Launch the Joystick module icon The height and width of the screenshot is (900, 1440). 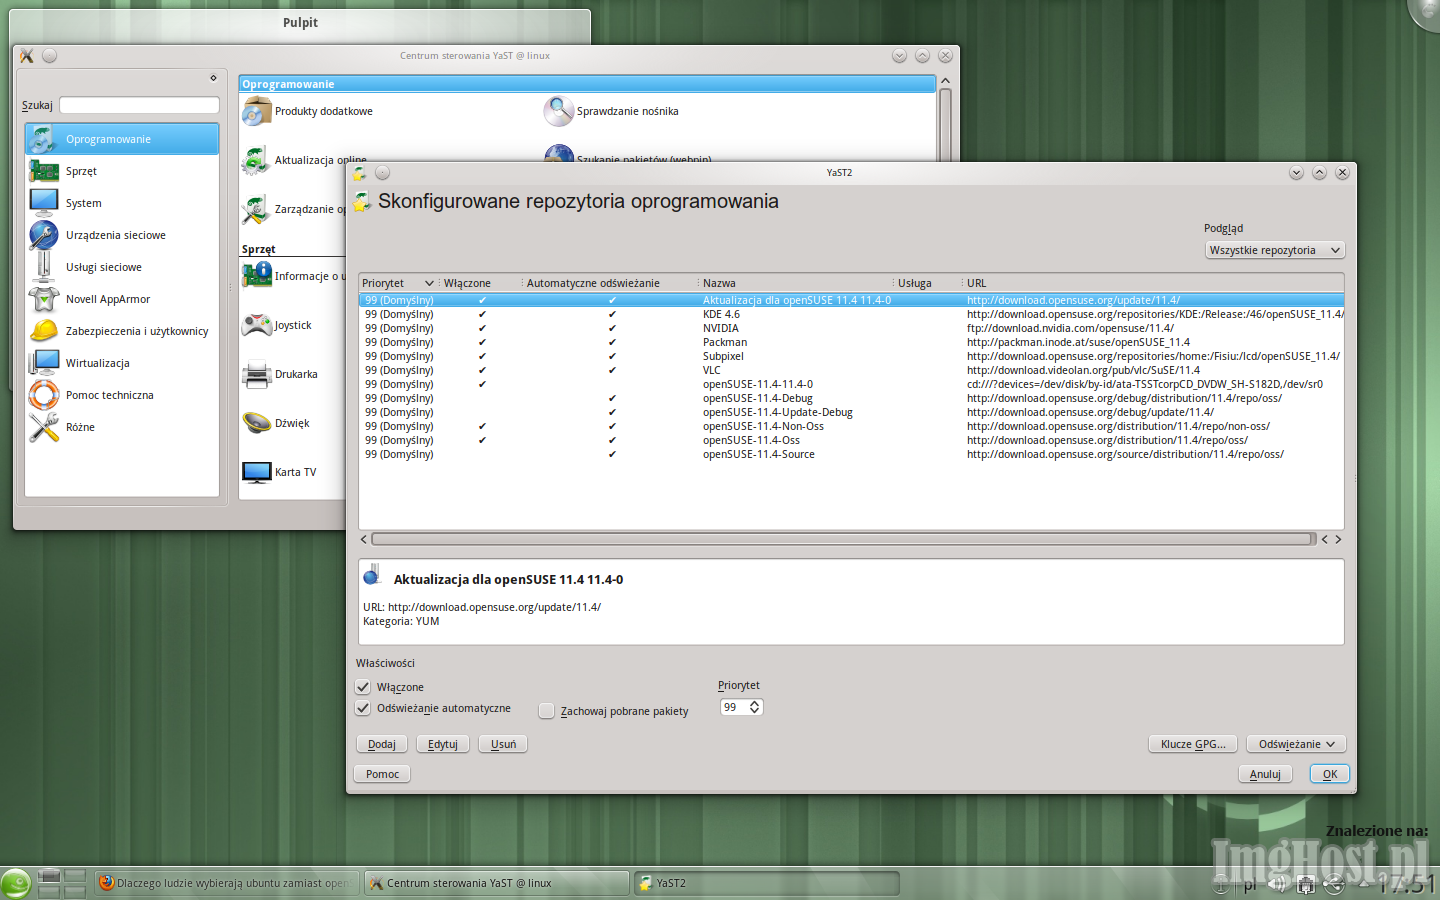pos(257,325)
